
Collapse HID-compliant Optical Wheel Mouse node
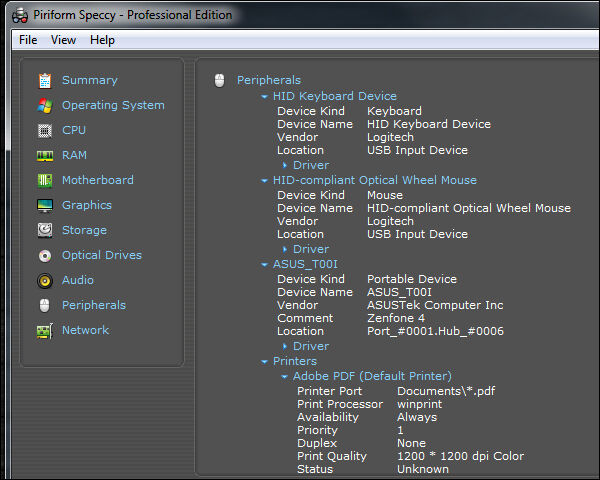coord(264,180)
